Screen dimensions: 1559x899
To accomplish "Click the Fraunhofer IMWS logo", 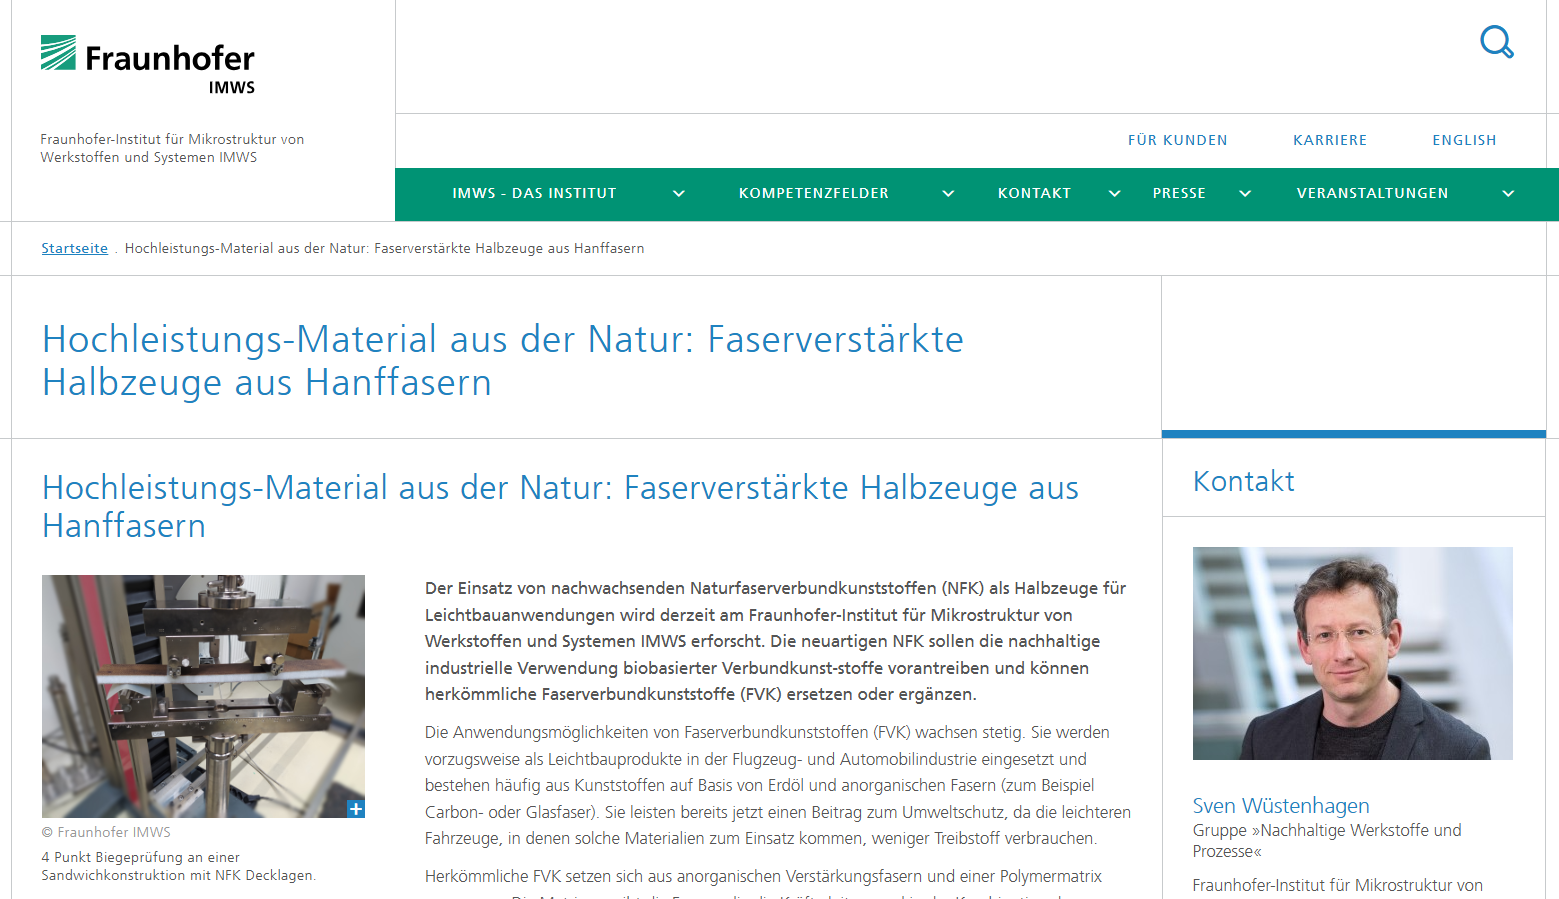I will [148, 65].
